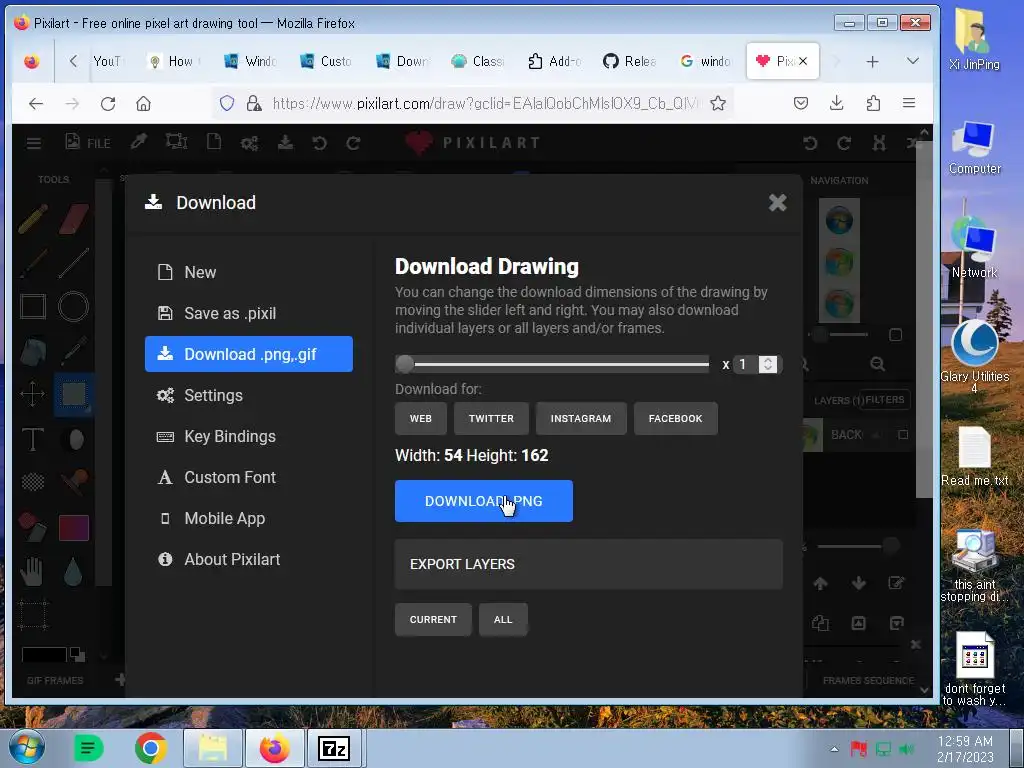Open Settings in the dialog sidebar
The width and height of the screenshot is (1024, 768).
(x=249, y=395)
